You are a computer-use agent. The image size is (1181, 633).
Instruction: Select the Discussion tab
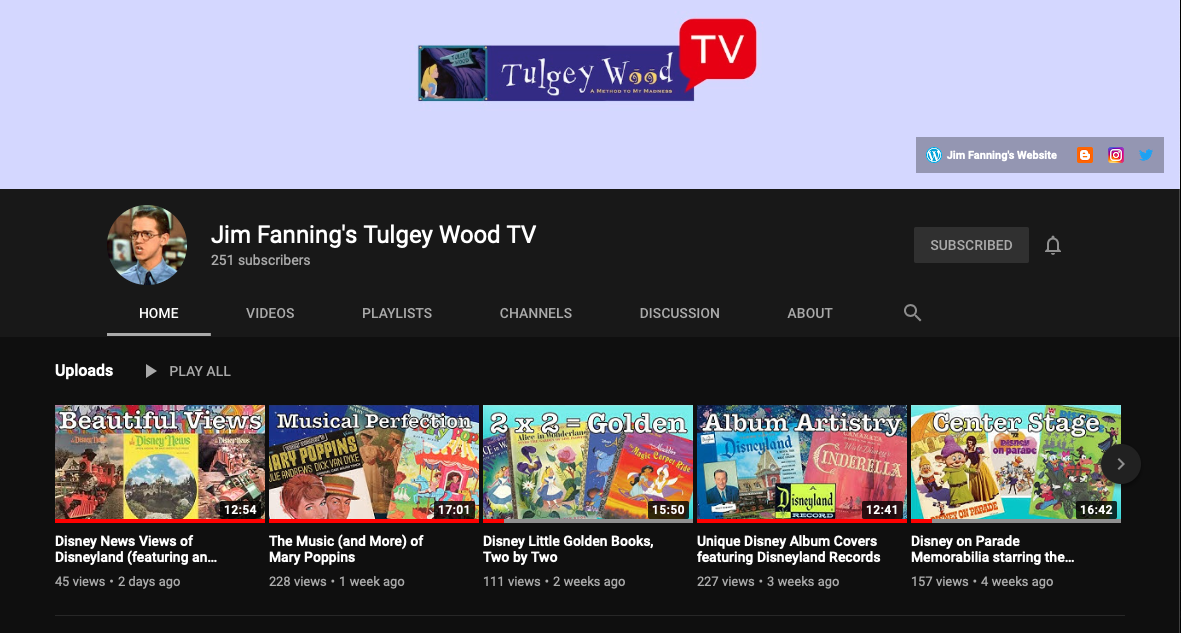click(x=679, y=313)
